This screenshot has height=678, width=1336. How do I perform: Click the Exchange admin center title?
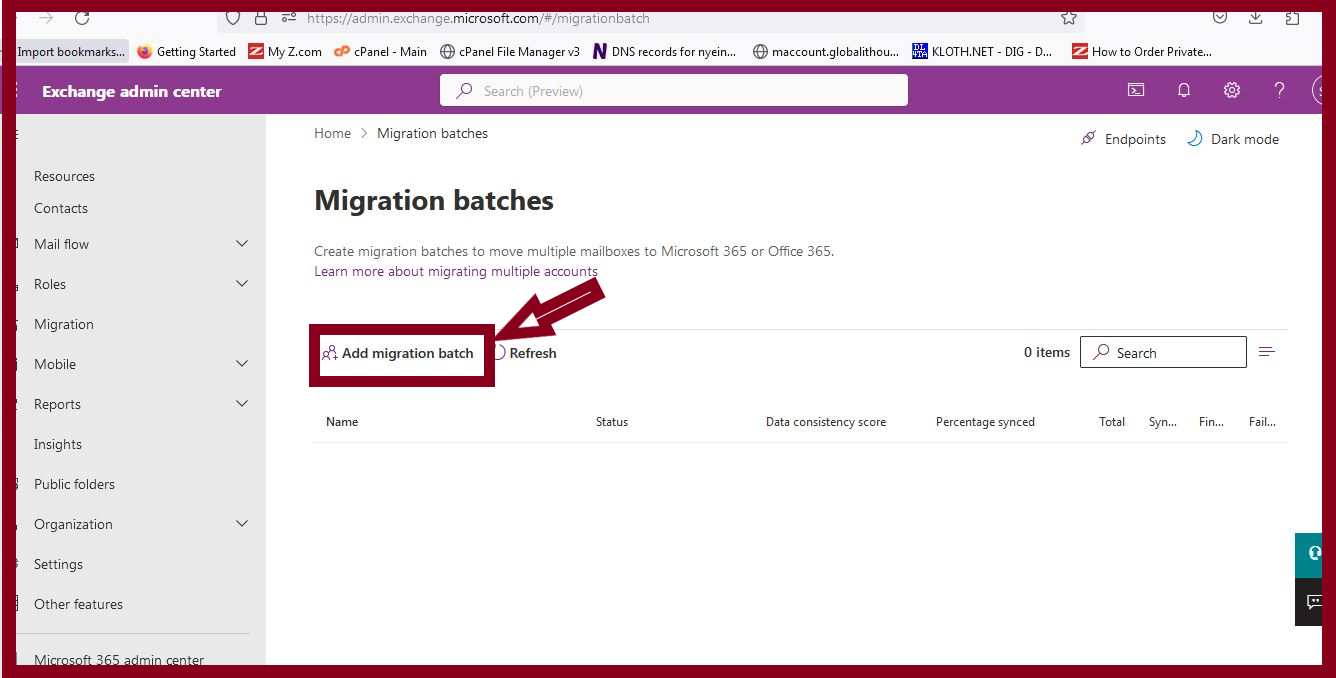coord(132,91)
